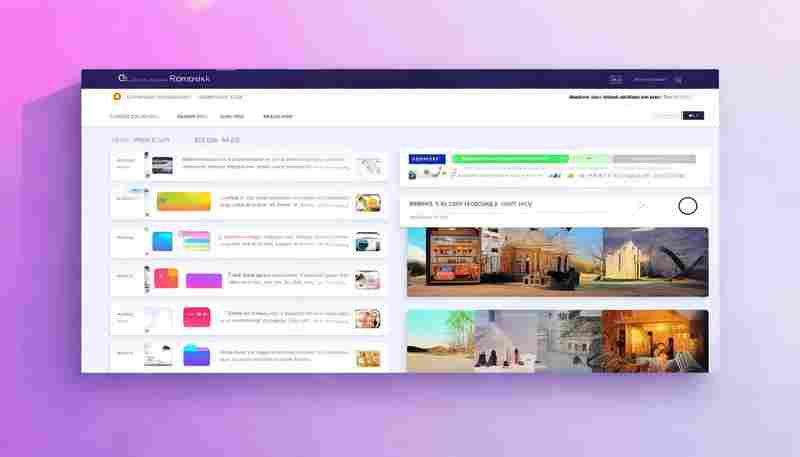Open the list icon in the dark header
Screen dimensions: 800x457
pos(615,80)
